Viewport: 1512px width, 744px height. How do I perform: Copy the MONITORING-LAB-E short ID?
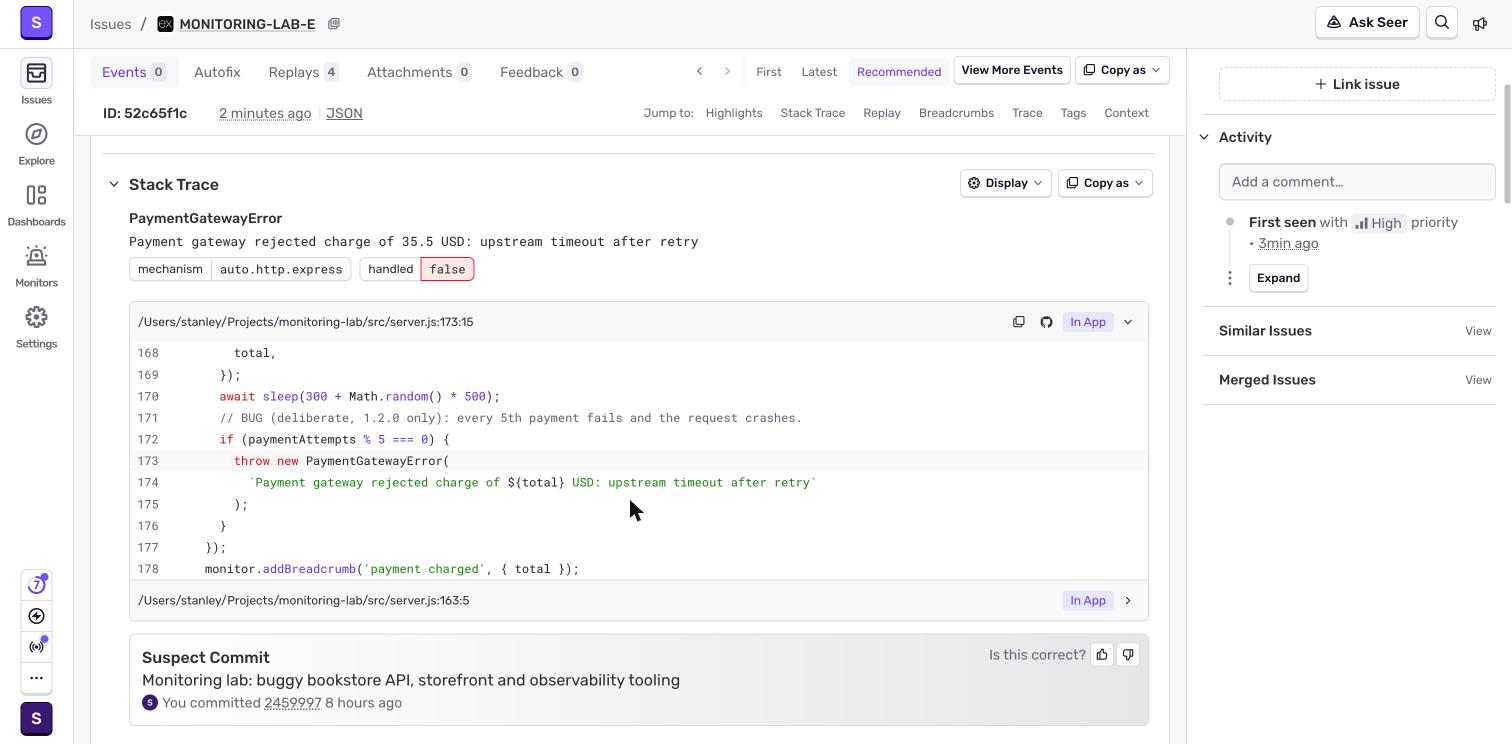(x=334, y=24)
